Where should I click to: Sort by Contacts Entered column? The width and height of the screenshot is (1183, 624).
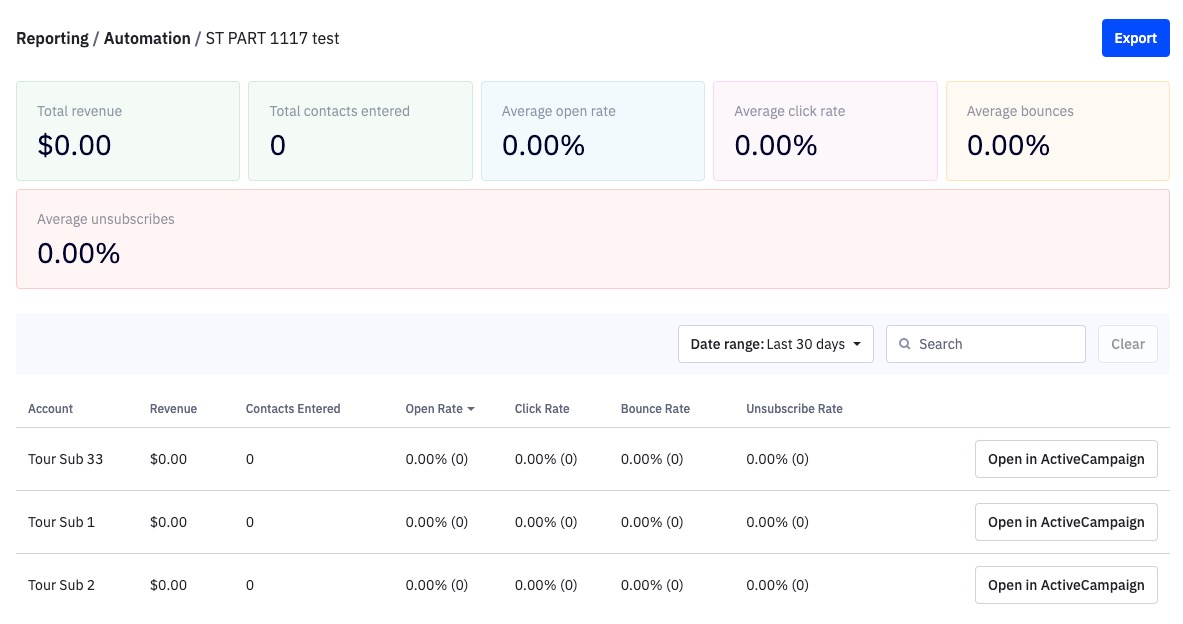tap(293, 409)
